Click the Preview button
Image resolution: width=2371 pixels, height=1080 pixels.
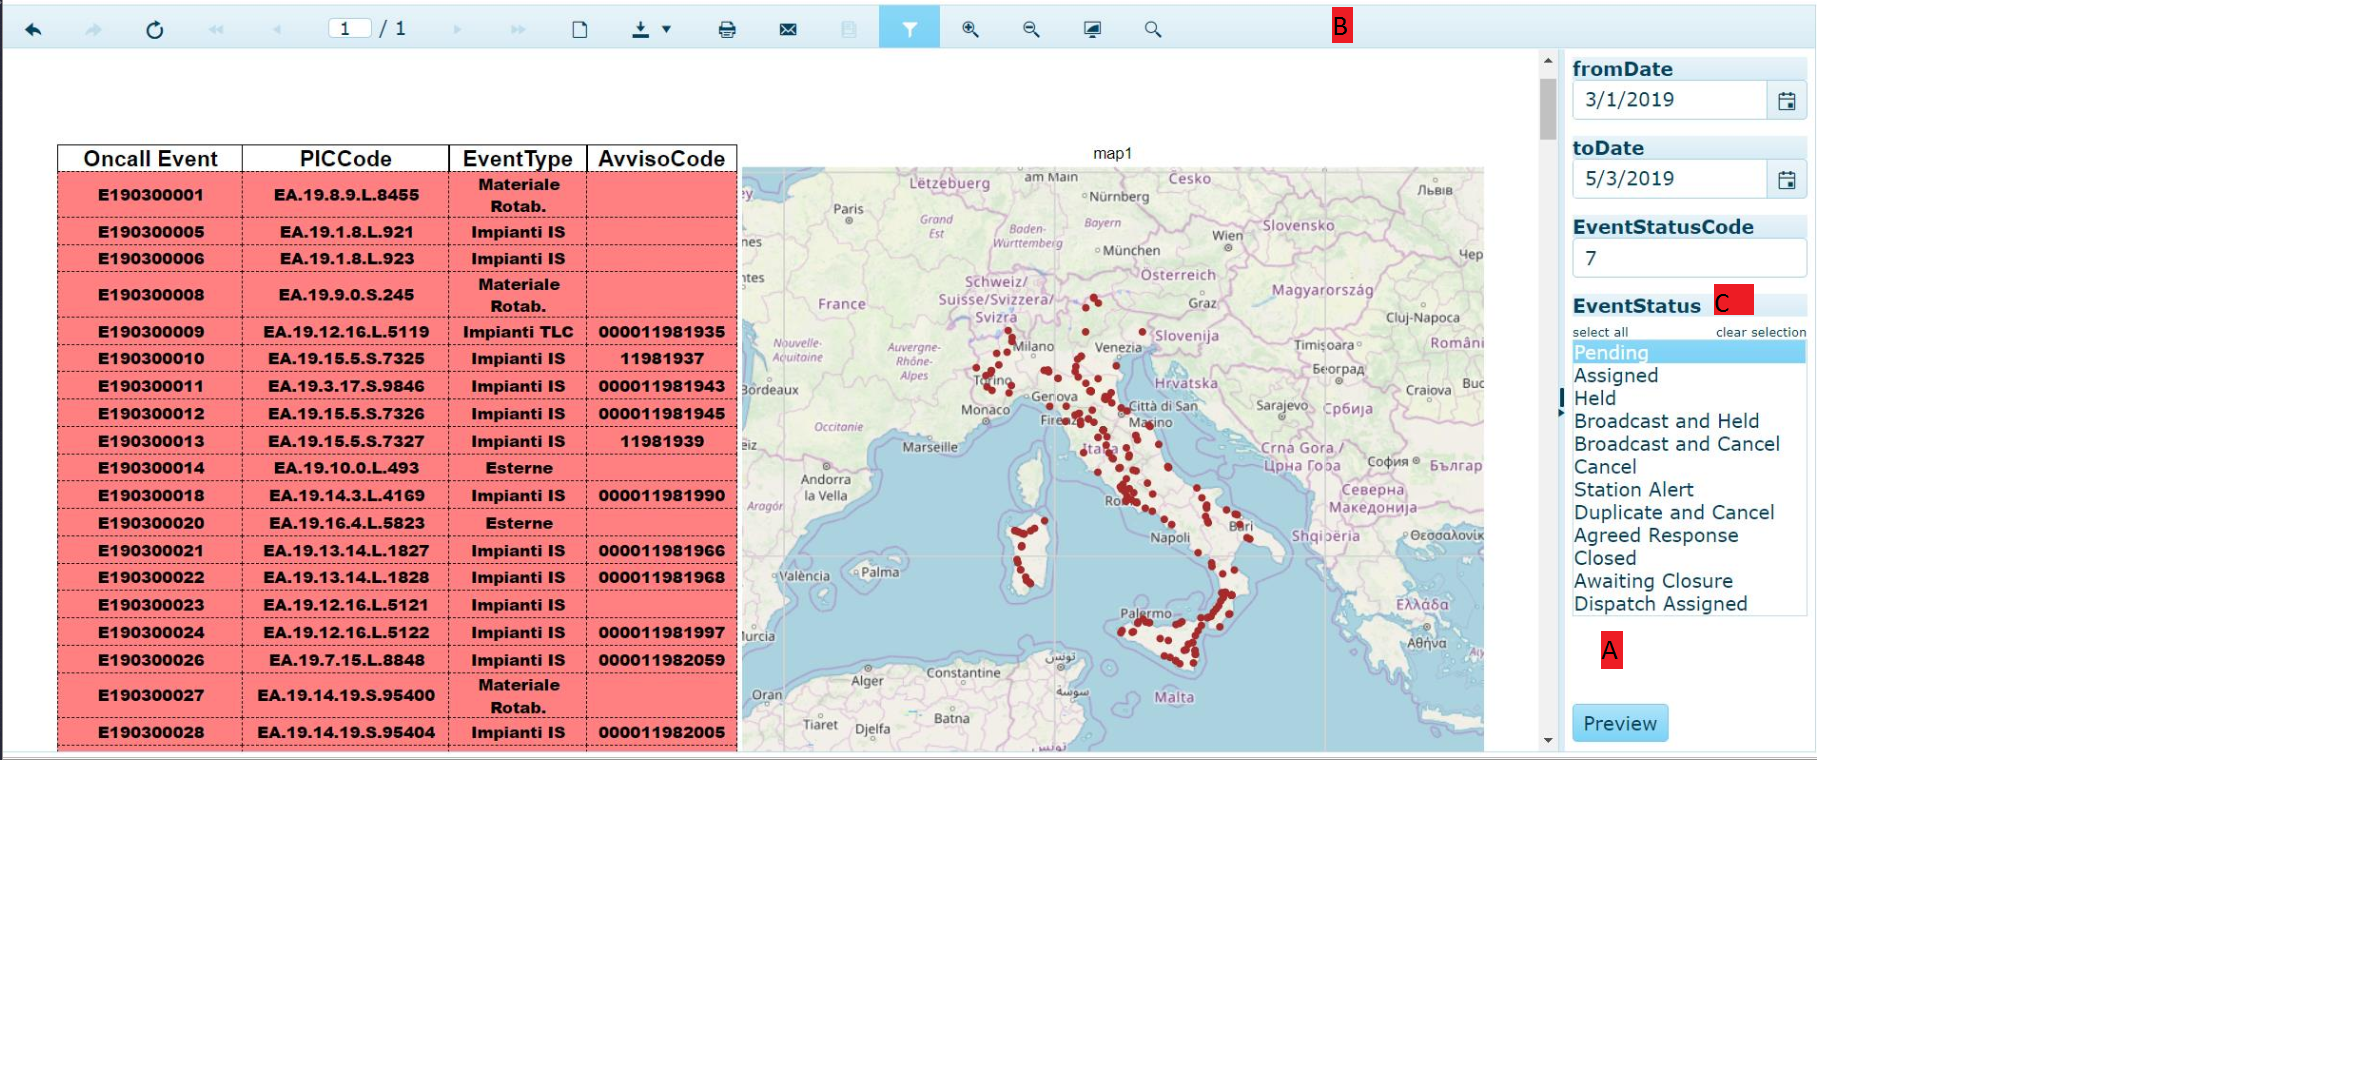[1619, 723]
